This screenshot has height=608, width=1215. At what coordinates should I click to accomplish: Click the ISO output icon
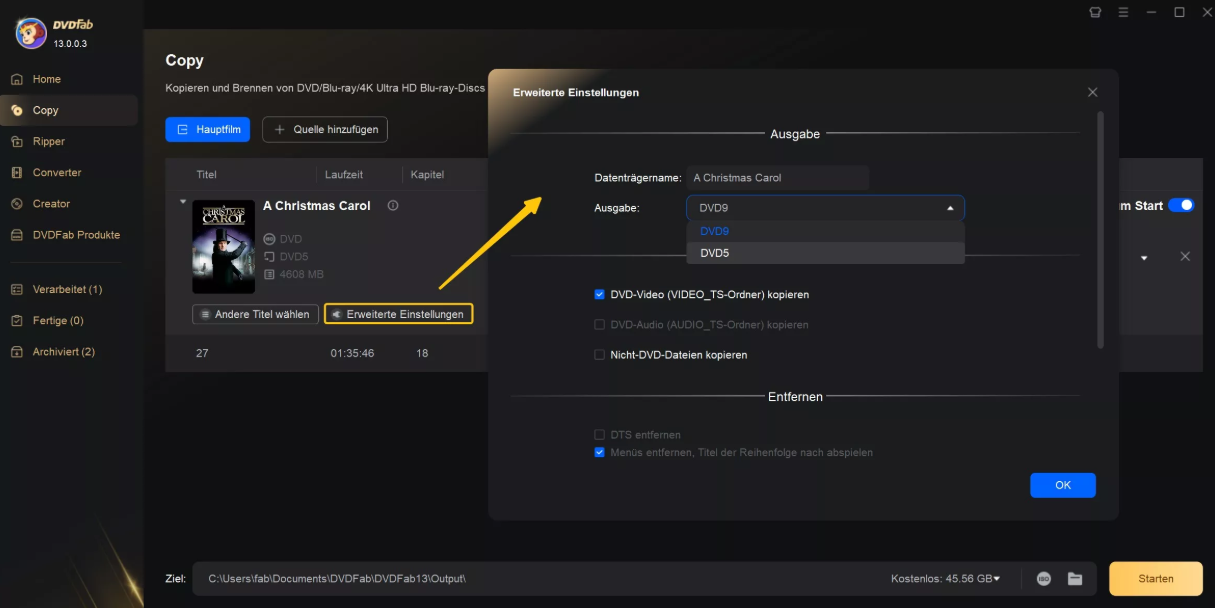click(x=1044, y=578)
